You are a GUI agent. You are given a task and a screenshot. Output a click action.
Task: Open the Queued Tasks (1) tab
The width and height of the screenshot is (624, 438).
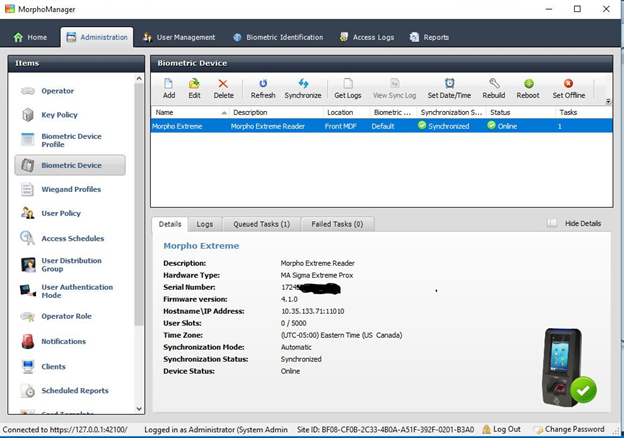(261, 224)
